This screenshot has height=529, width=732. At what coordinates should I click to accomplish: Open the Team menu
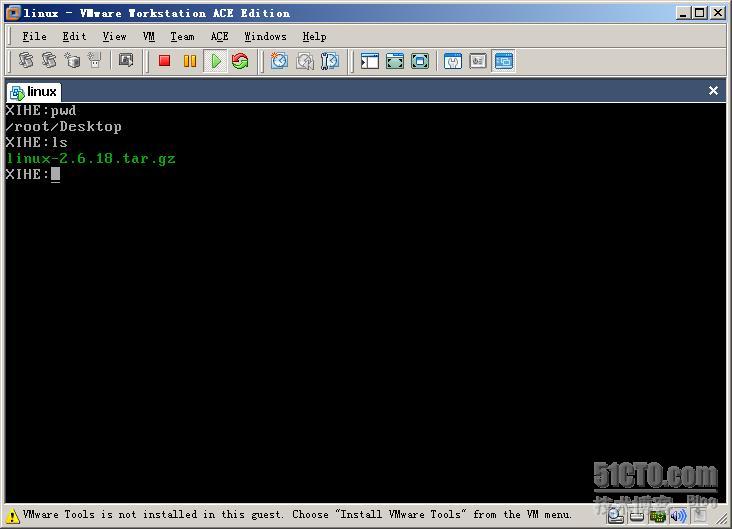click(x=182, y=36)
